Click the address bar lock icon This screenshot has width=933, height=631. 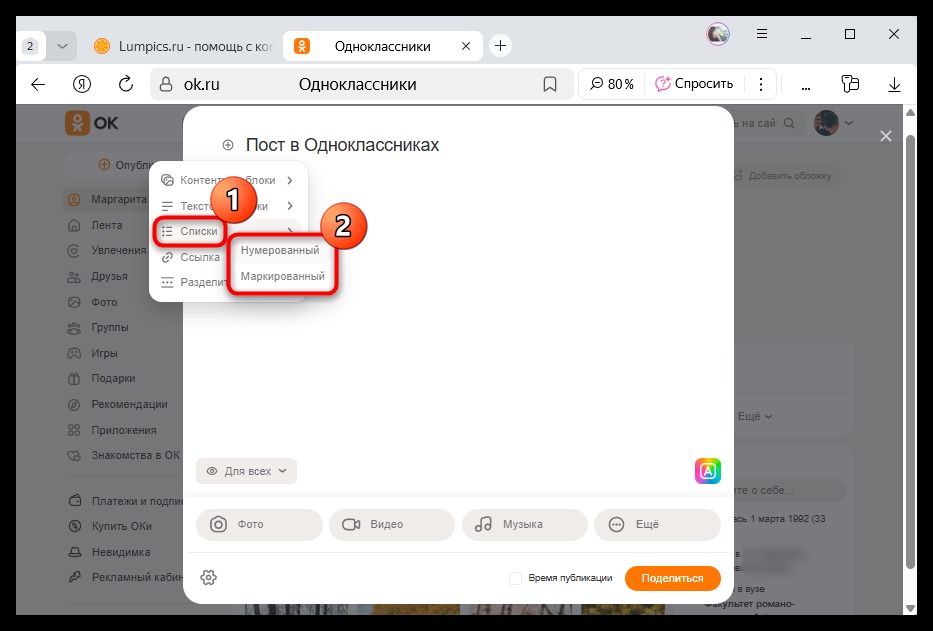[165, 85]
